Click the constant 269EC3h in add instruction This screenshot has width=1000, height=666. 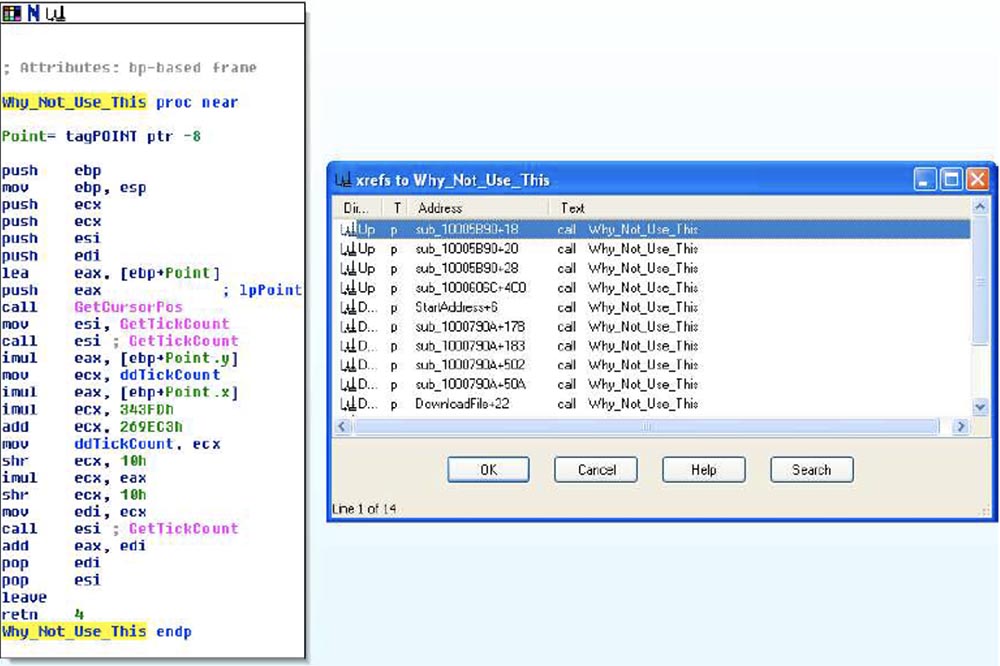[151, 427]
